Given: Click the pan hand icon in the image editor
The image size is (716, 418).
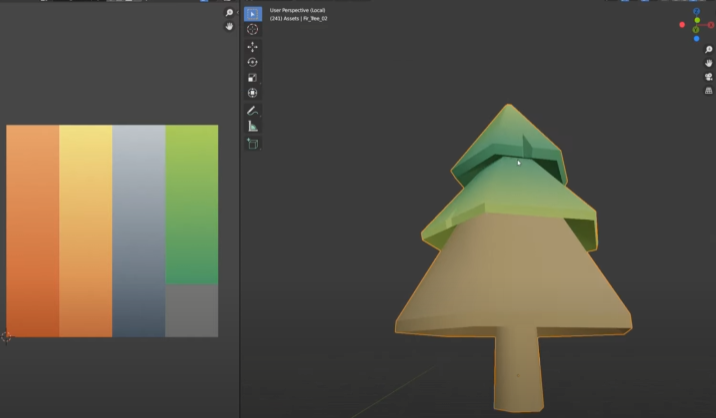Looking at the screenshot, I should pos(229,27).
